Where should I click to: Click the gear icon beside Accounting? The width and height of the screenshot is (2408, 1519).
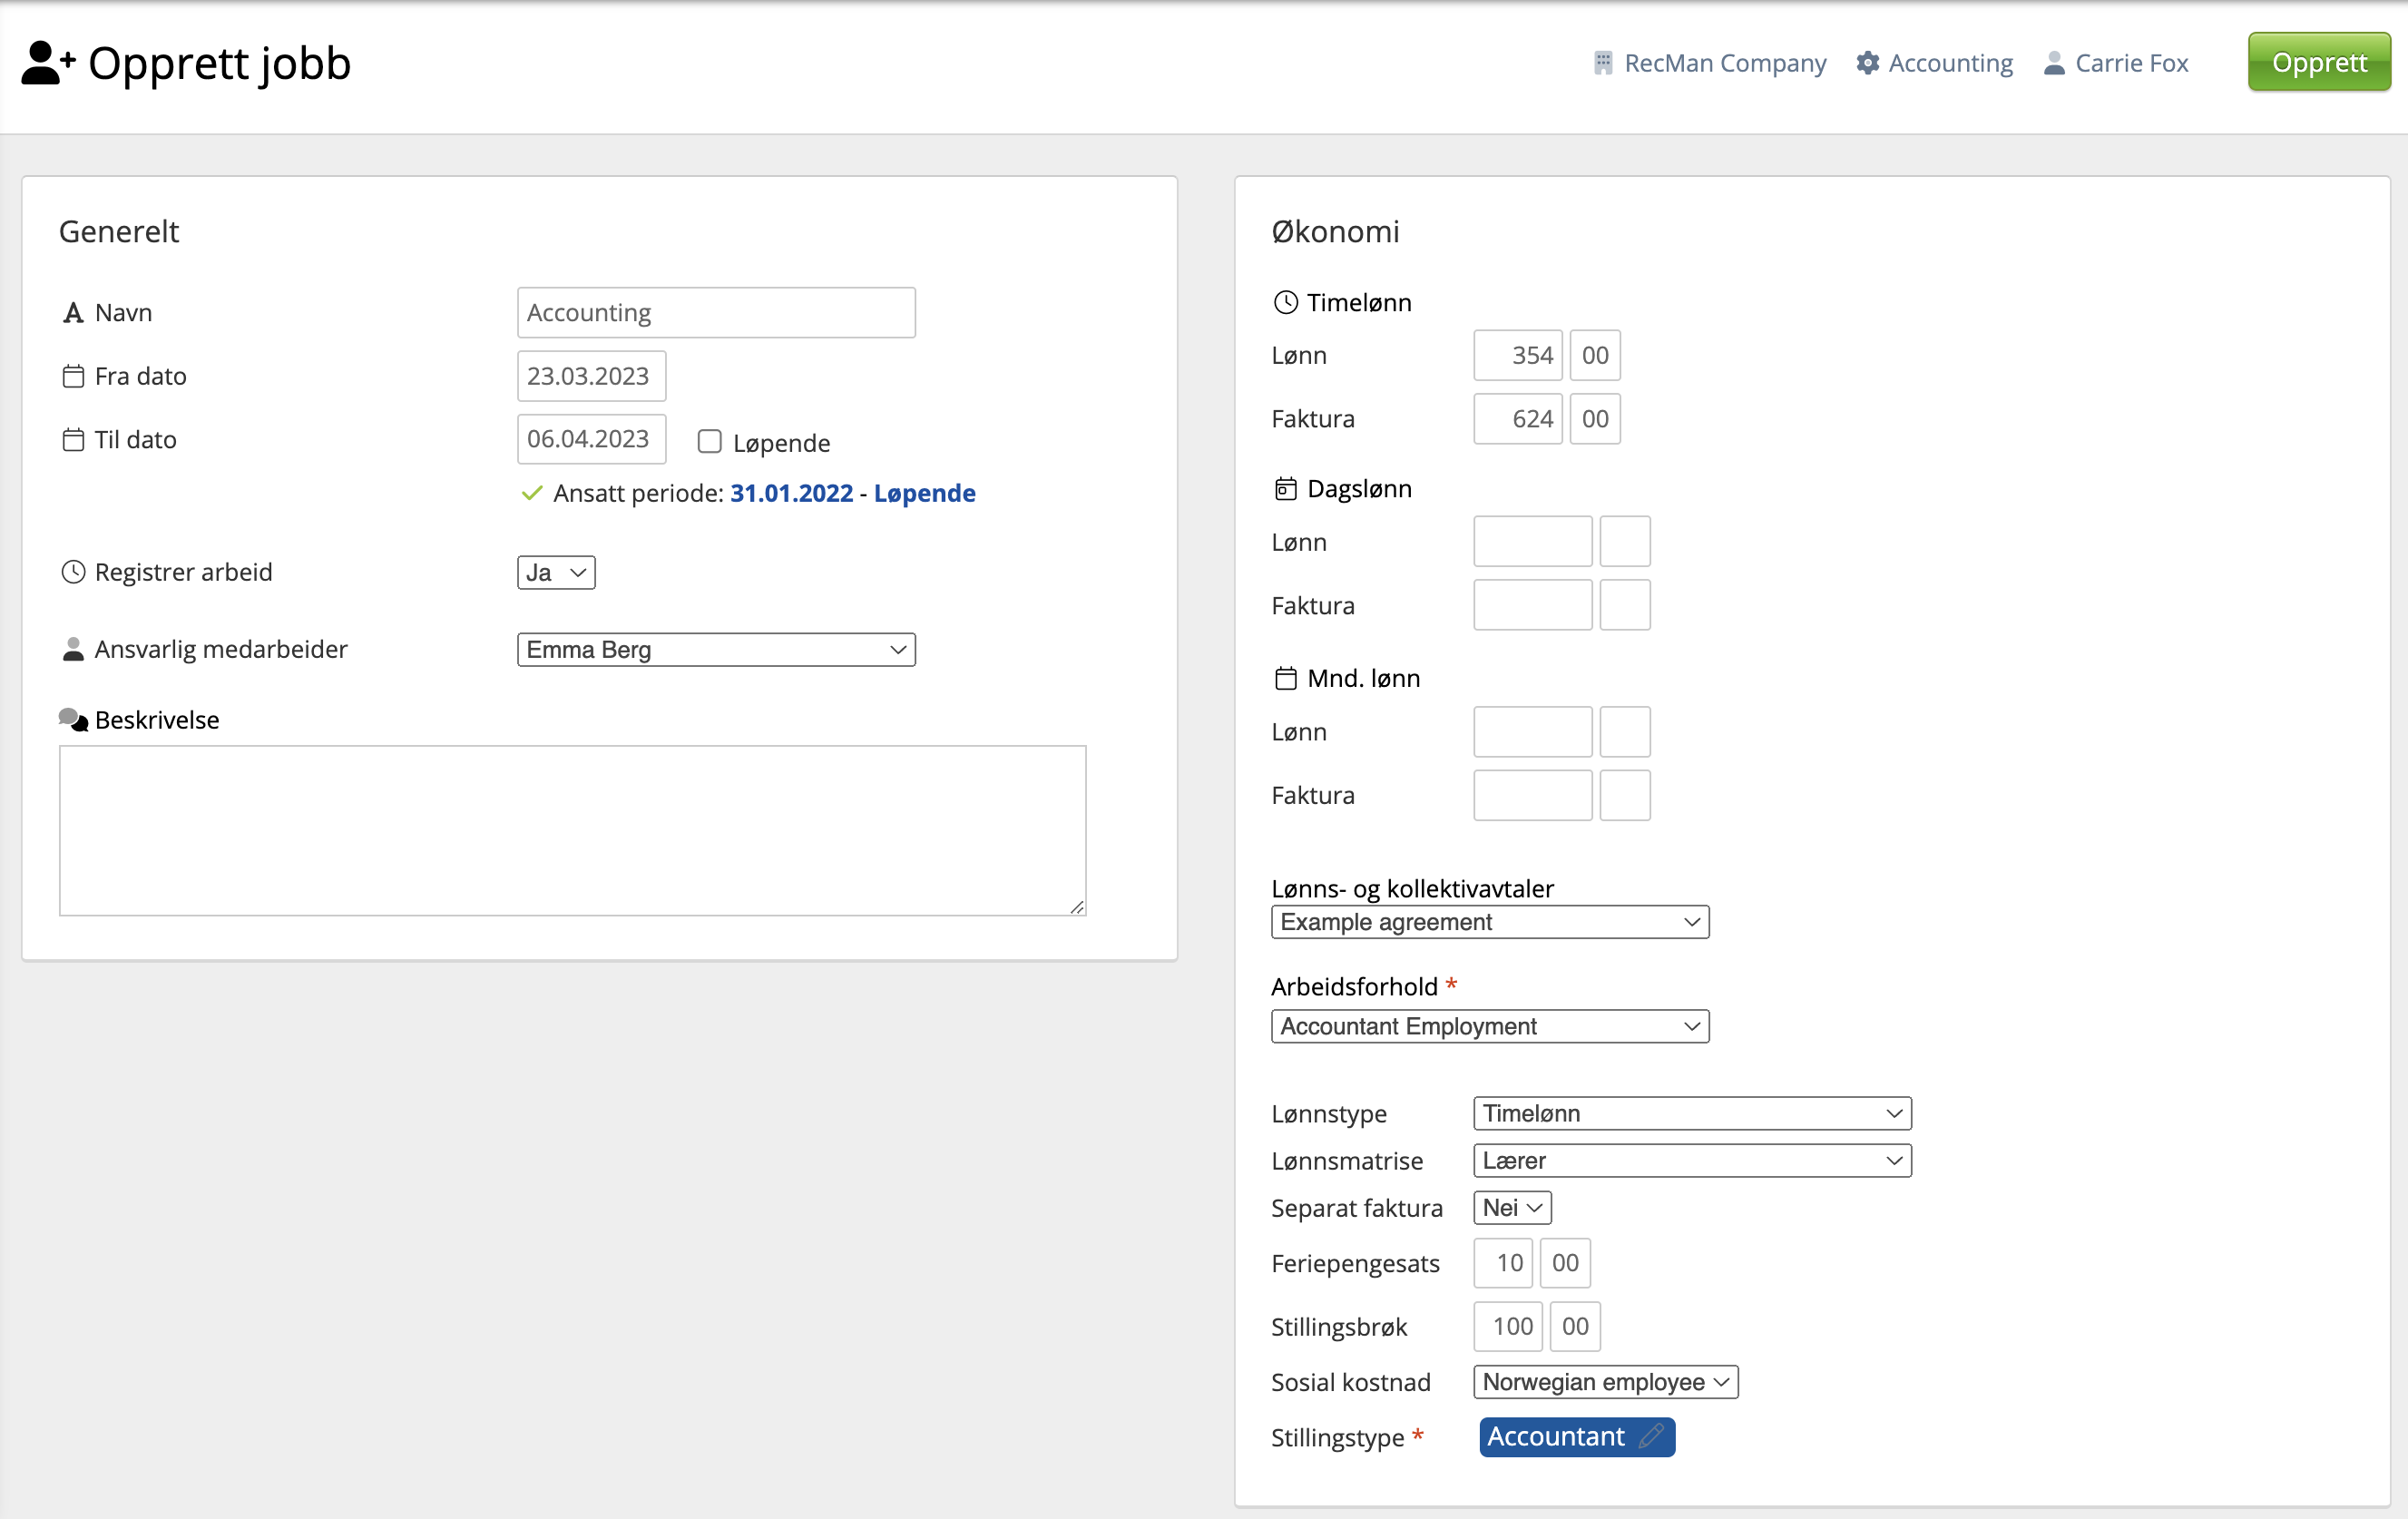click(x=1866, y=63)
